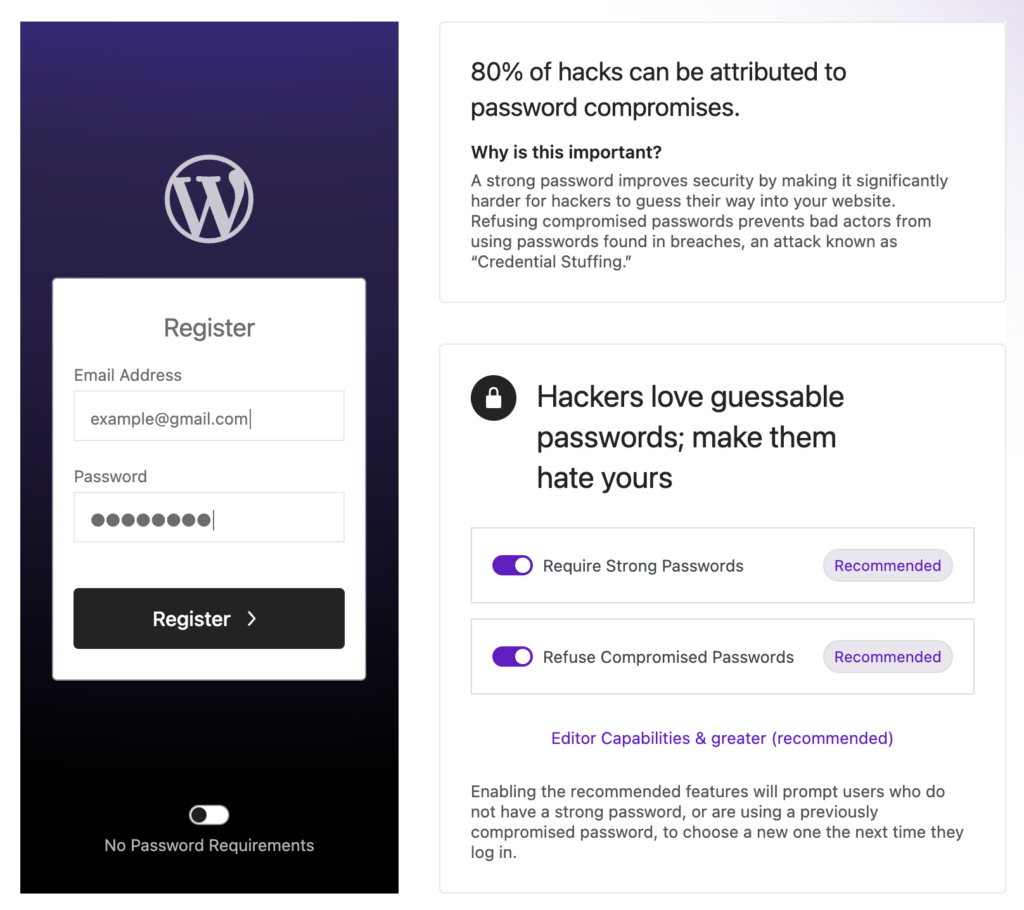Click the Password label above the field

[x=110, y=476]
